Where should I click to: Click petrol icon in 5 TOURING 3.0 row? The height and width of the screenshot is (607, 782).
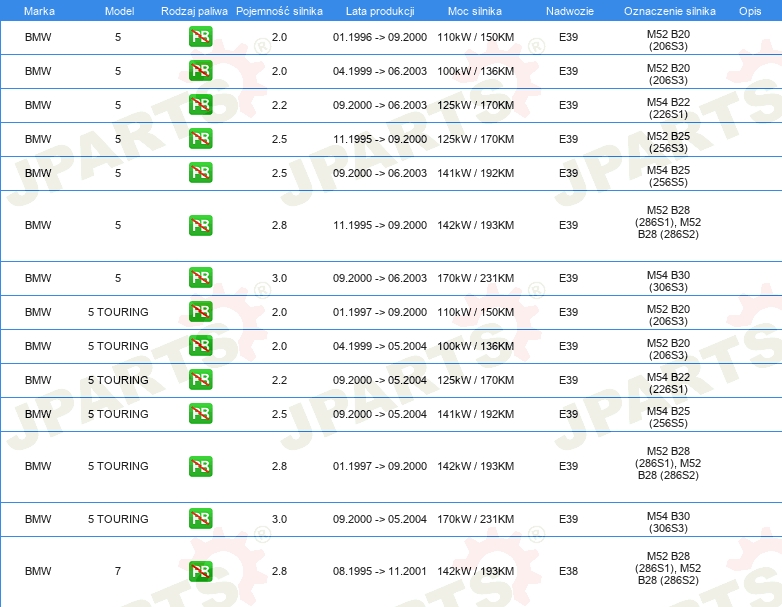click(x=200, y=519)
